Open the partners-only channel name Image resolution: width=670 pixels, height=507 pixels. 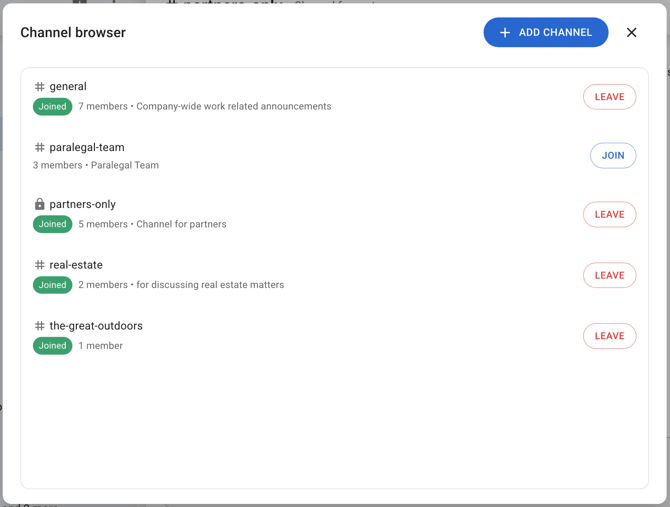point(82,205)
